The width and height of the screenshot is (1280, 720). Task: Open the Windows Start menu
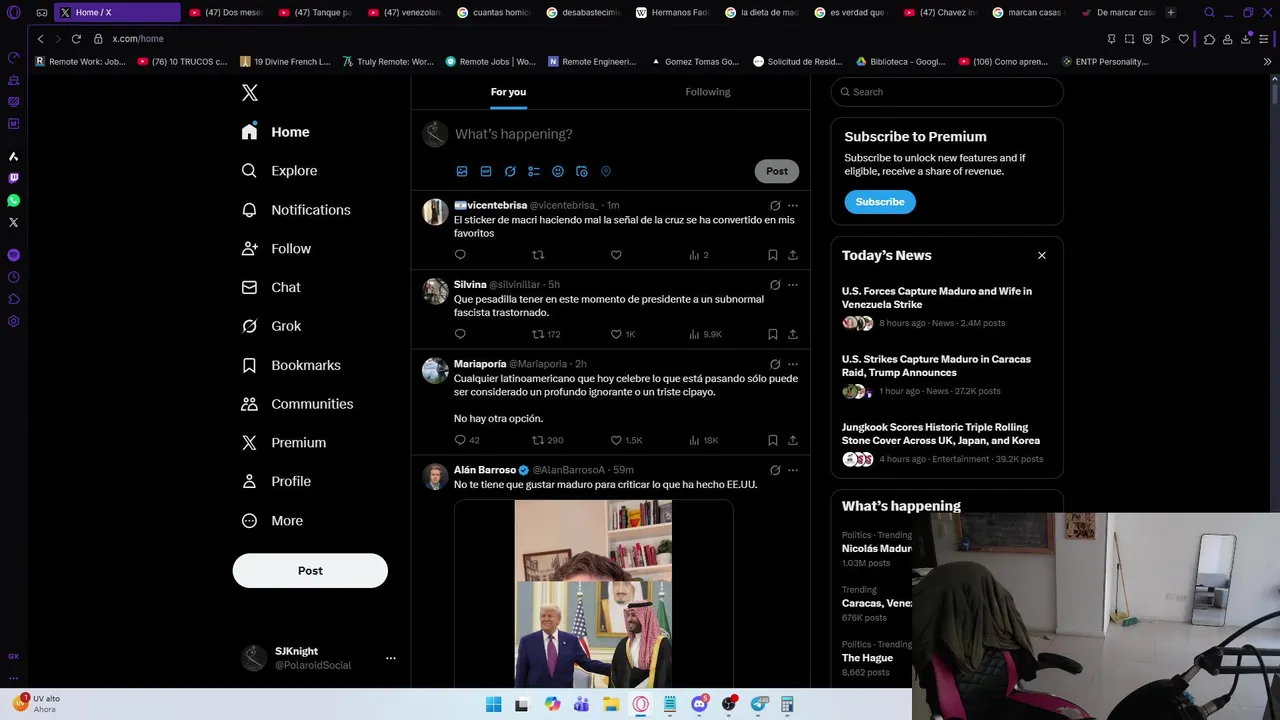pos(493,705)
